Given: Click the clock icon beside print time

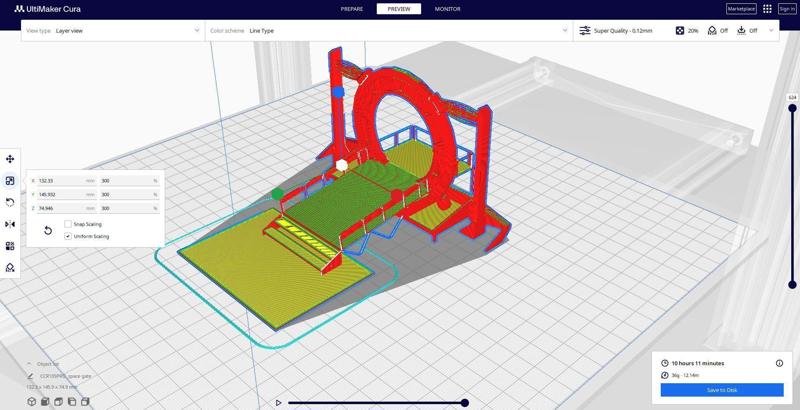Looking at the screenshot, I should click(x=665, y=363).
